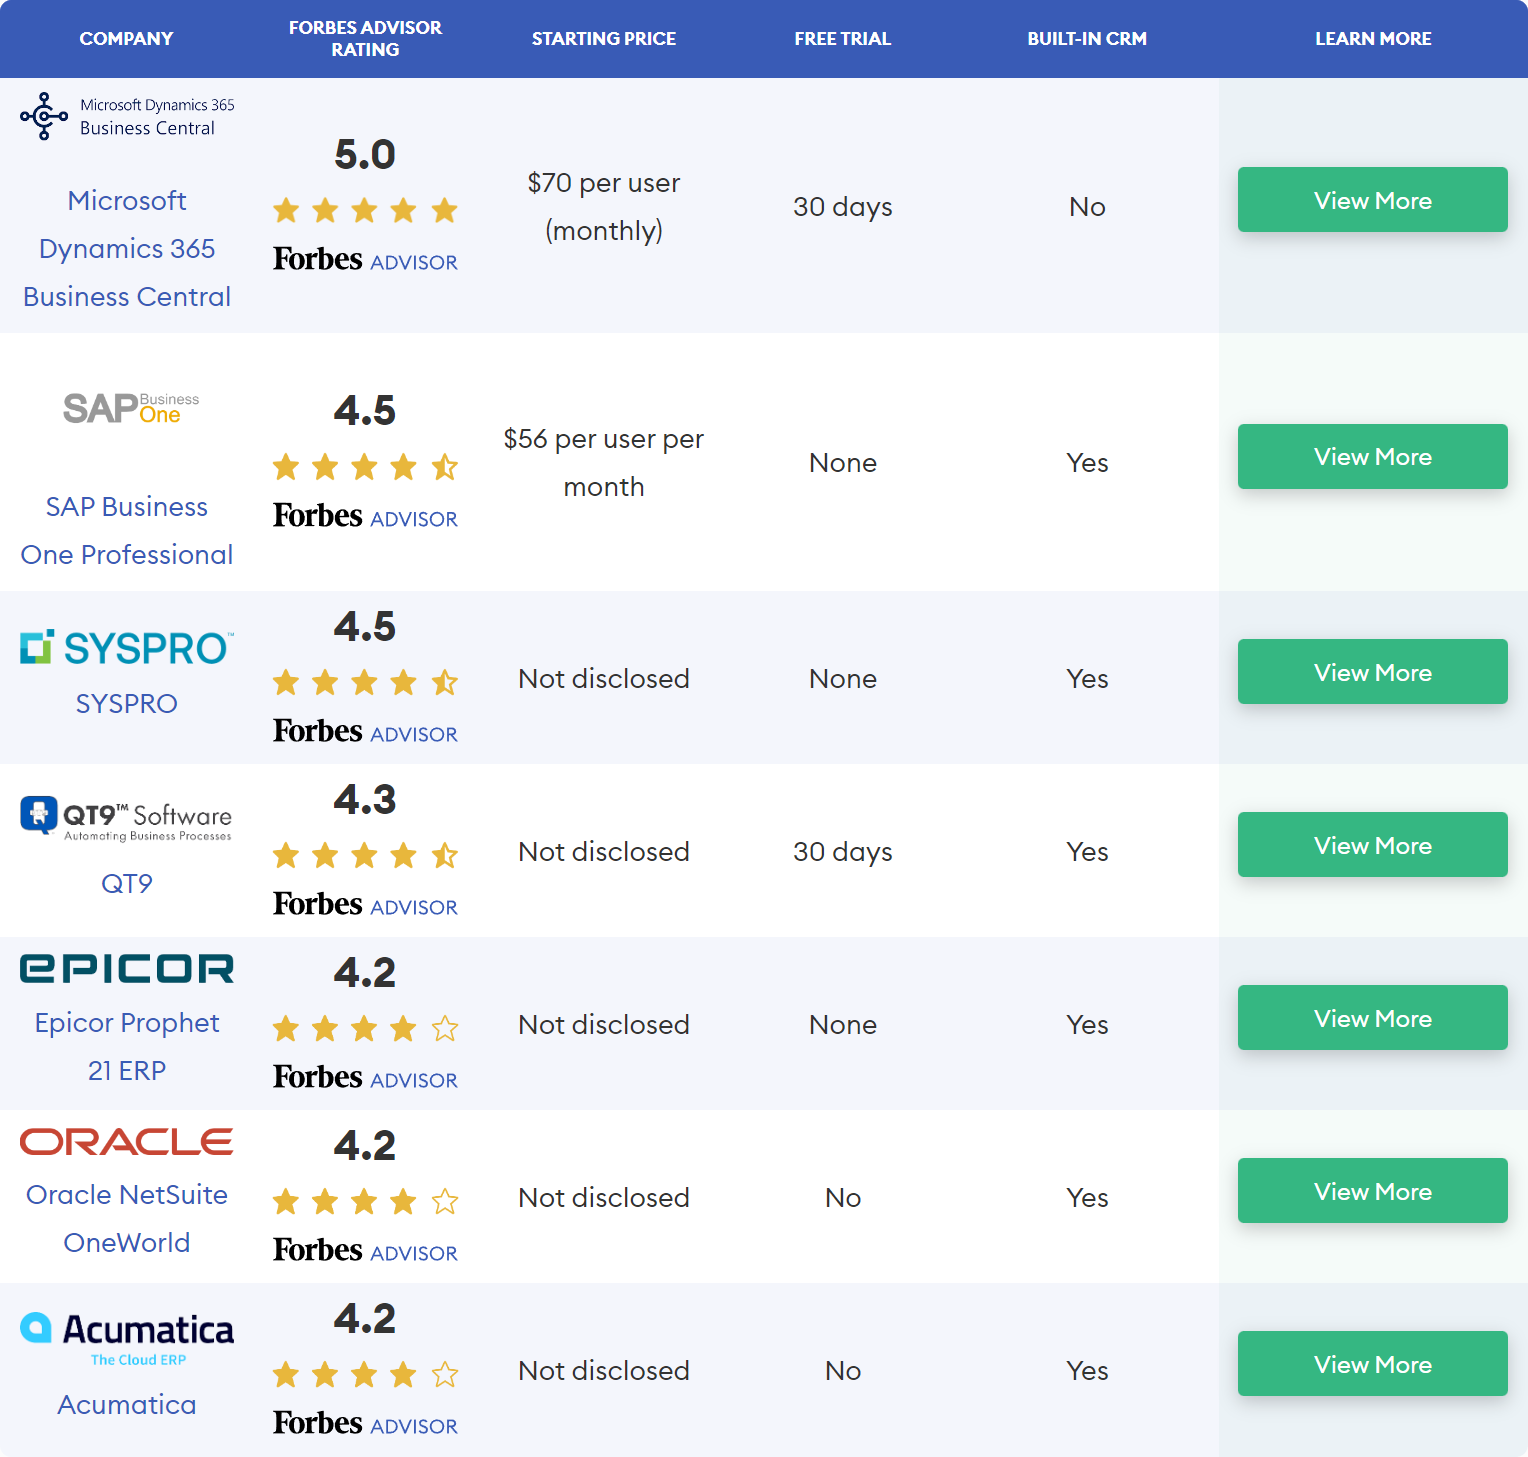Click the SAP Business One logo
The image size is (1528, 1457).
[131, 408]
